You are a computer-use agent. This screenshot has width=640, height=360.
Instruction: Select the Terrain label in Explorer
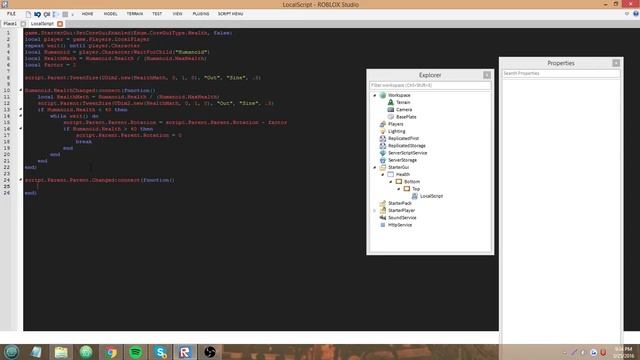point(403,102)
